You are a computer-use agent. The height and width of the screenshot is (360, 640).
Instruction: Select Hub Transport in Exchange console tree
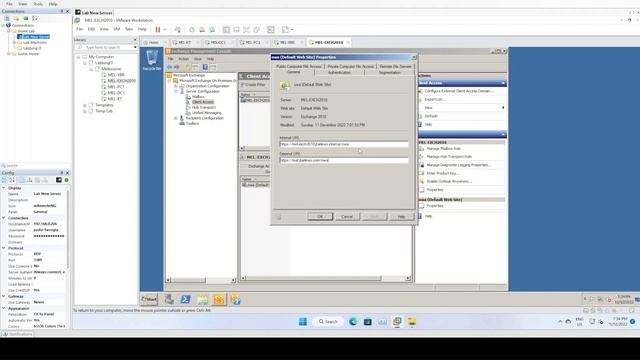coord(204,107)
